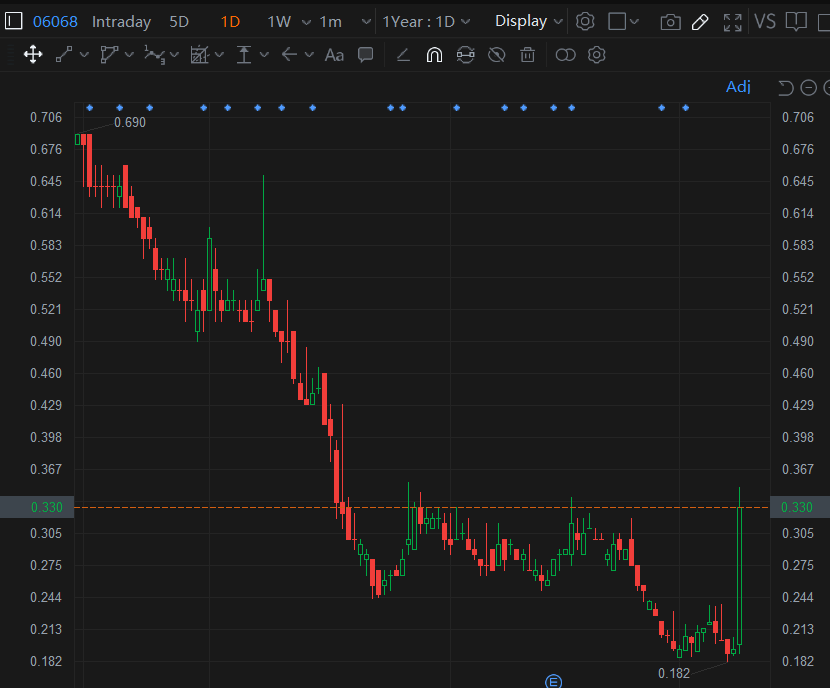
Task: Select the move crosshair cursor tool
Action: (33, 55)
